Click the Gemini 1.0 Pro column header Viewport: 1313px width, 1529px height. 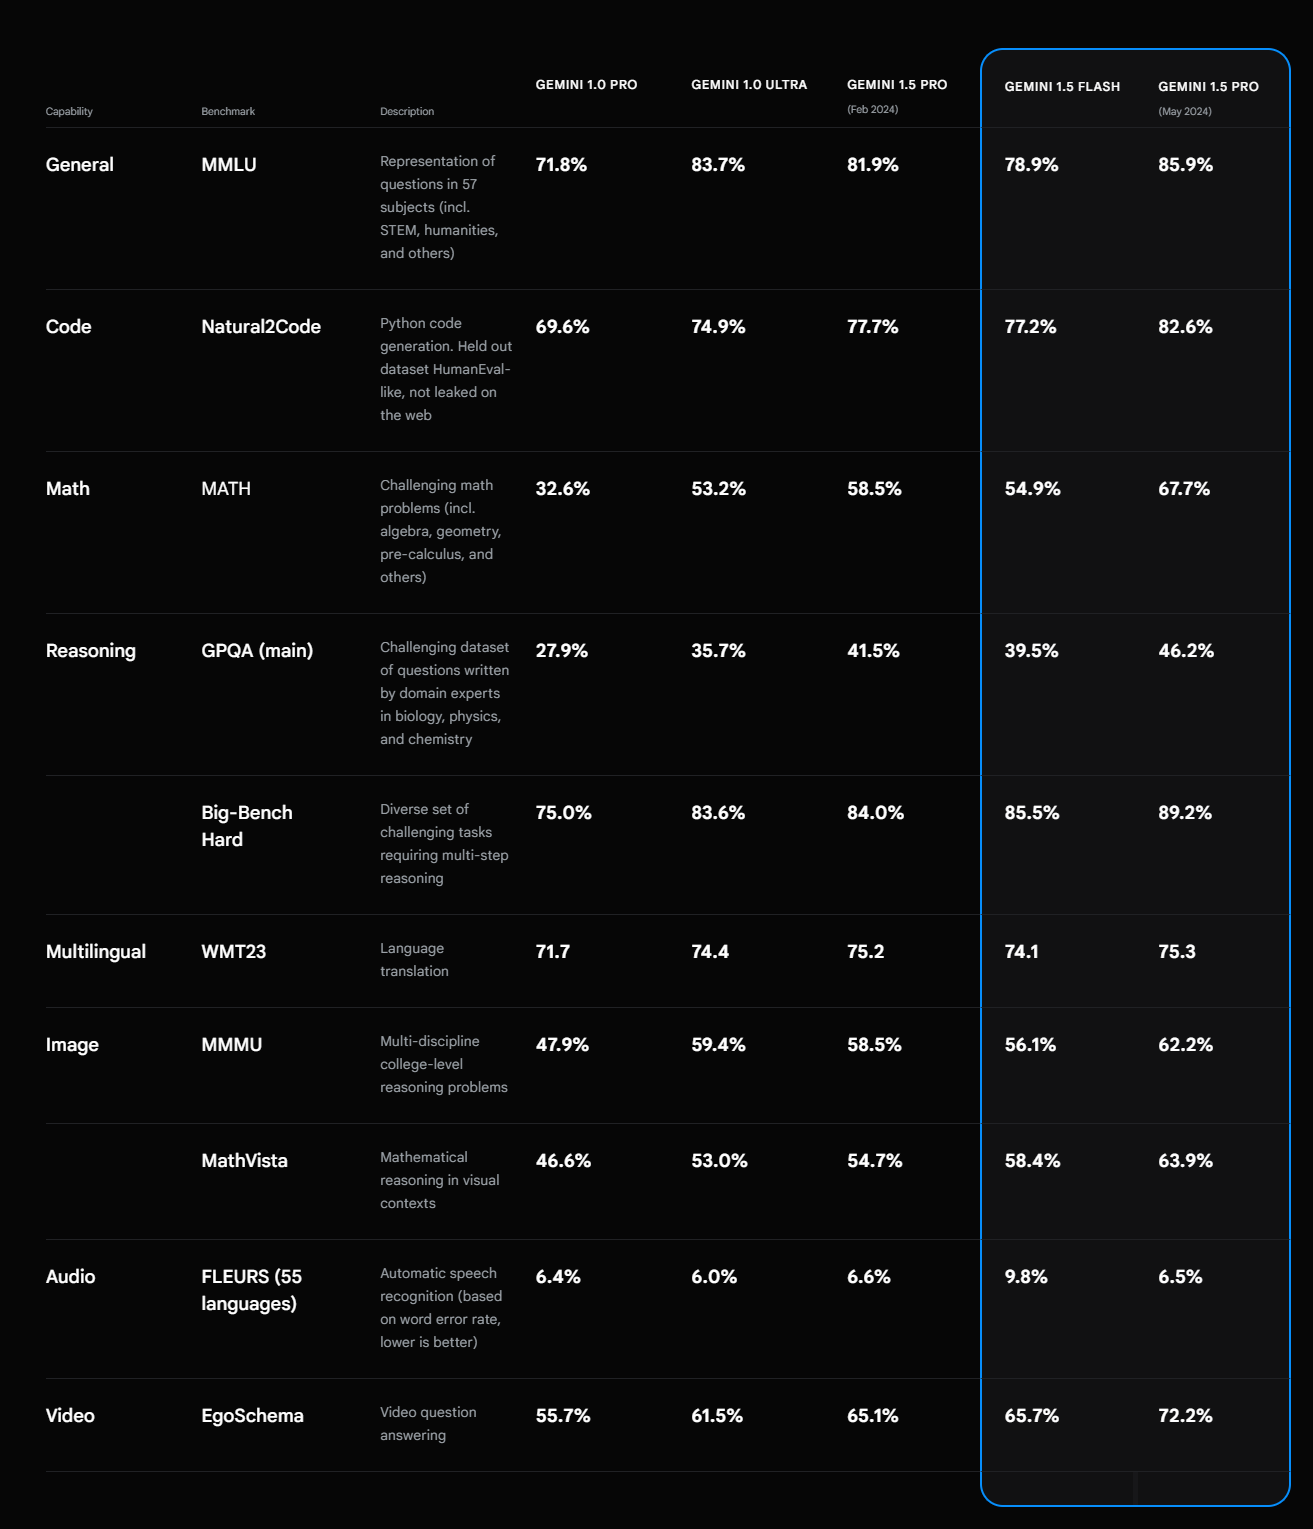click(586, 85)
